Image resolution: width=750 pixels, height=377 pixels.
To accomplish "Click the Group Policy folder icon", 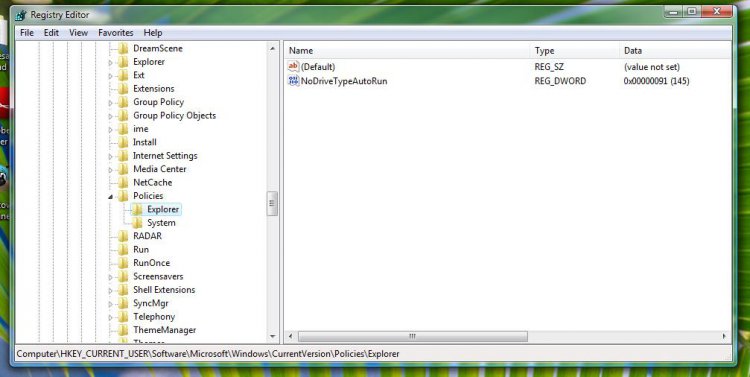I will pos(123,102).
